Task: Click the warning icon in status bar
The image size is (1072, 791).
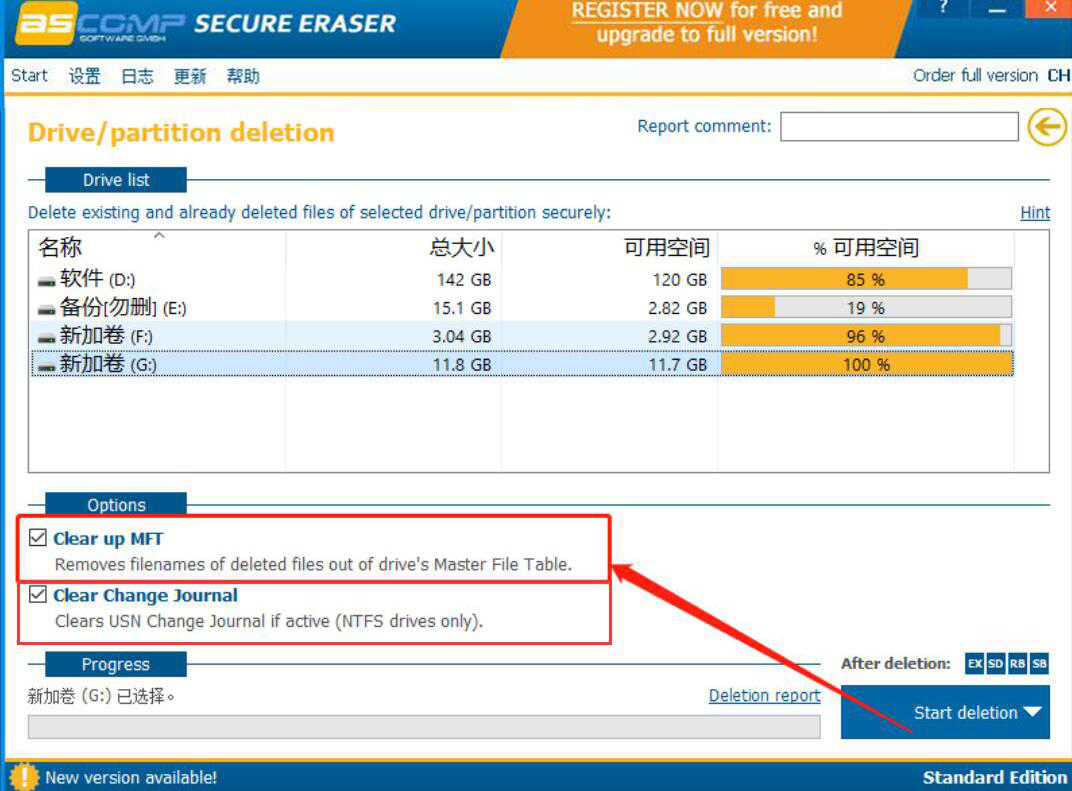Action: pyautogui.click(x=24, y=777)
